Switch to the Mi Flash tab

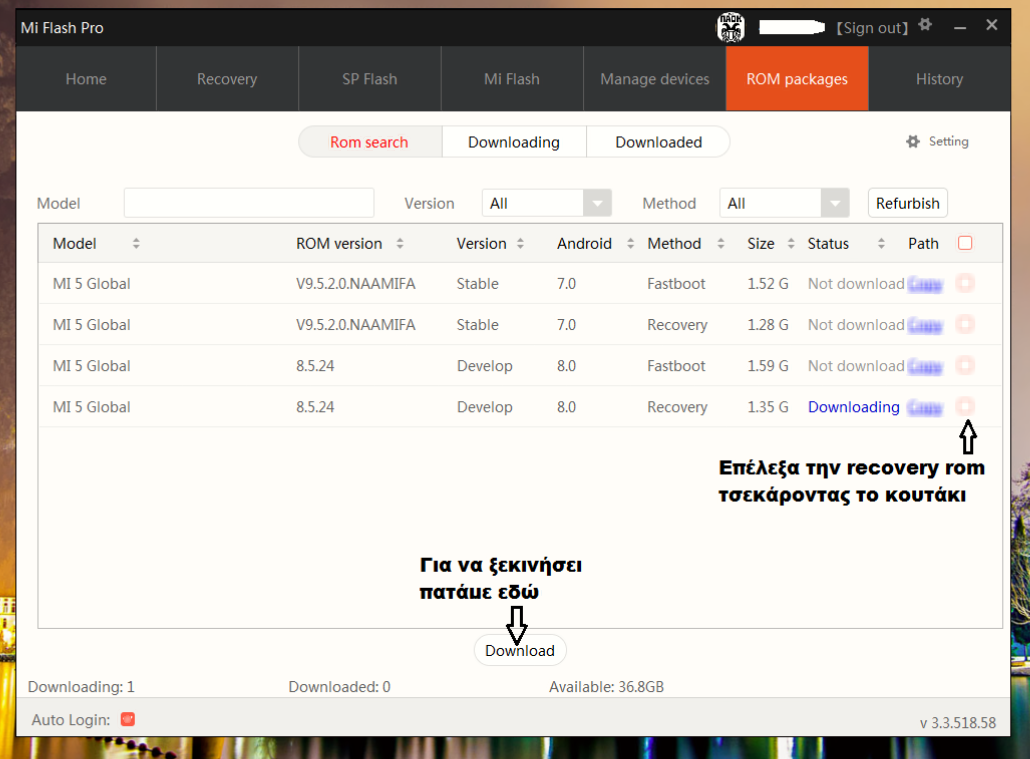click(511, 79)
